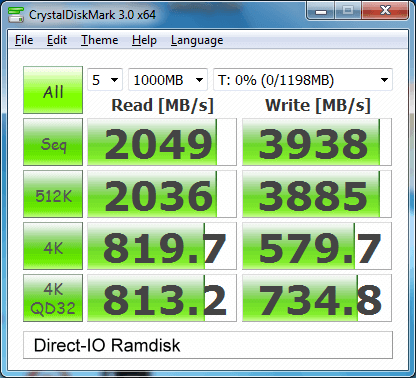Viewport: 416px width, 378px height.
Task: Open the Language menu
Action: pyautogui.click(x=197, y=40)
